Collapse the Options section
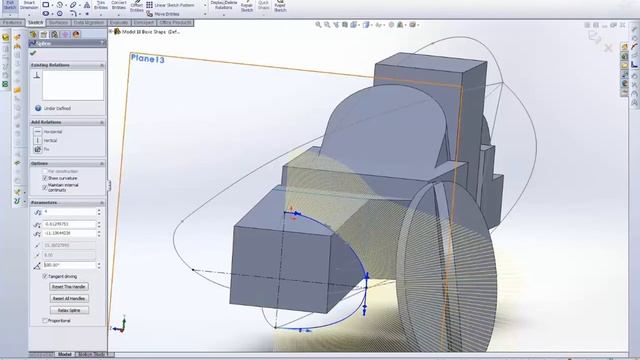 point(102,164)
